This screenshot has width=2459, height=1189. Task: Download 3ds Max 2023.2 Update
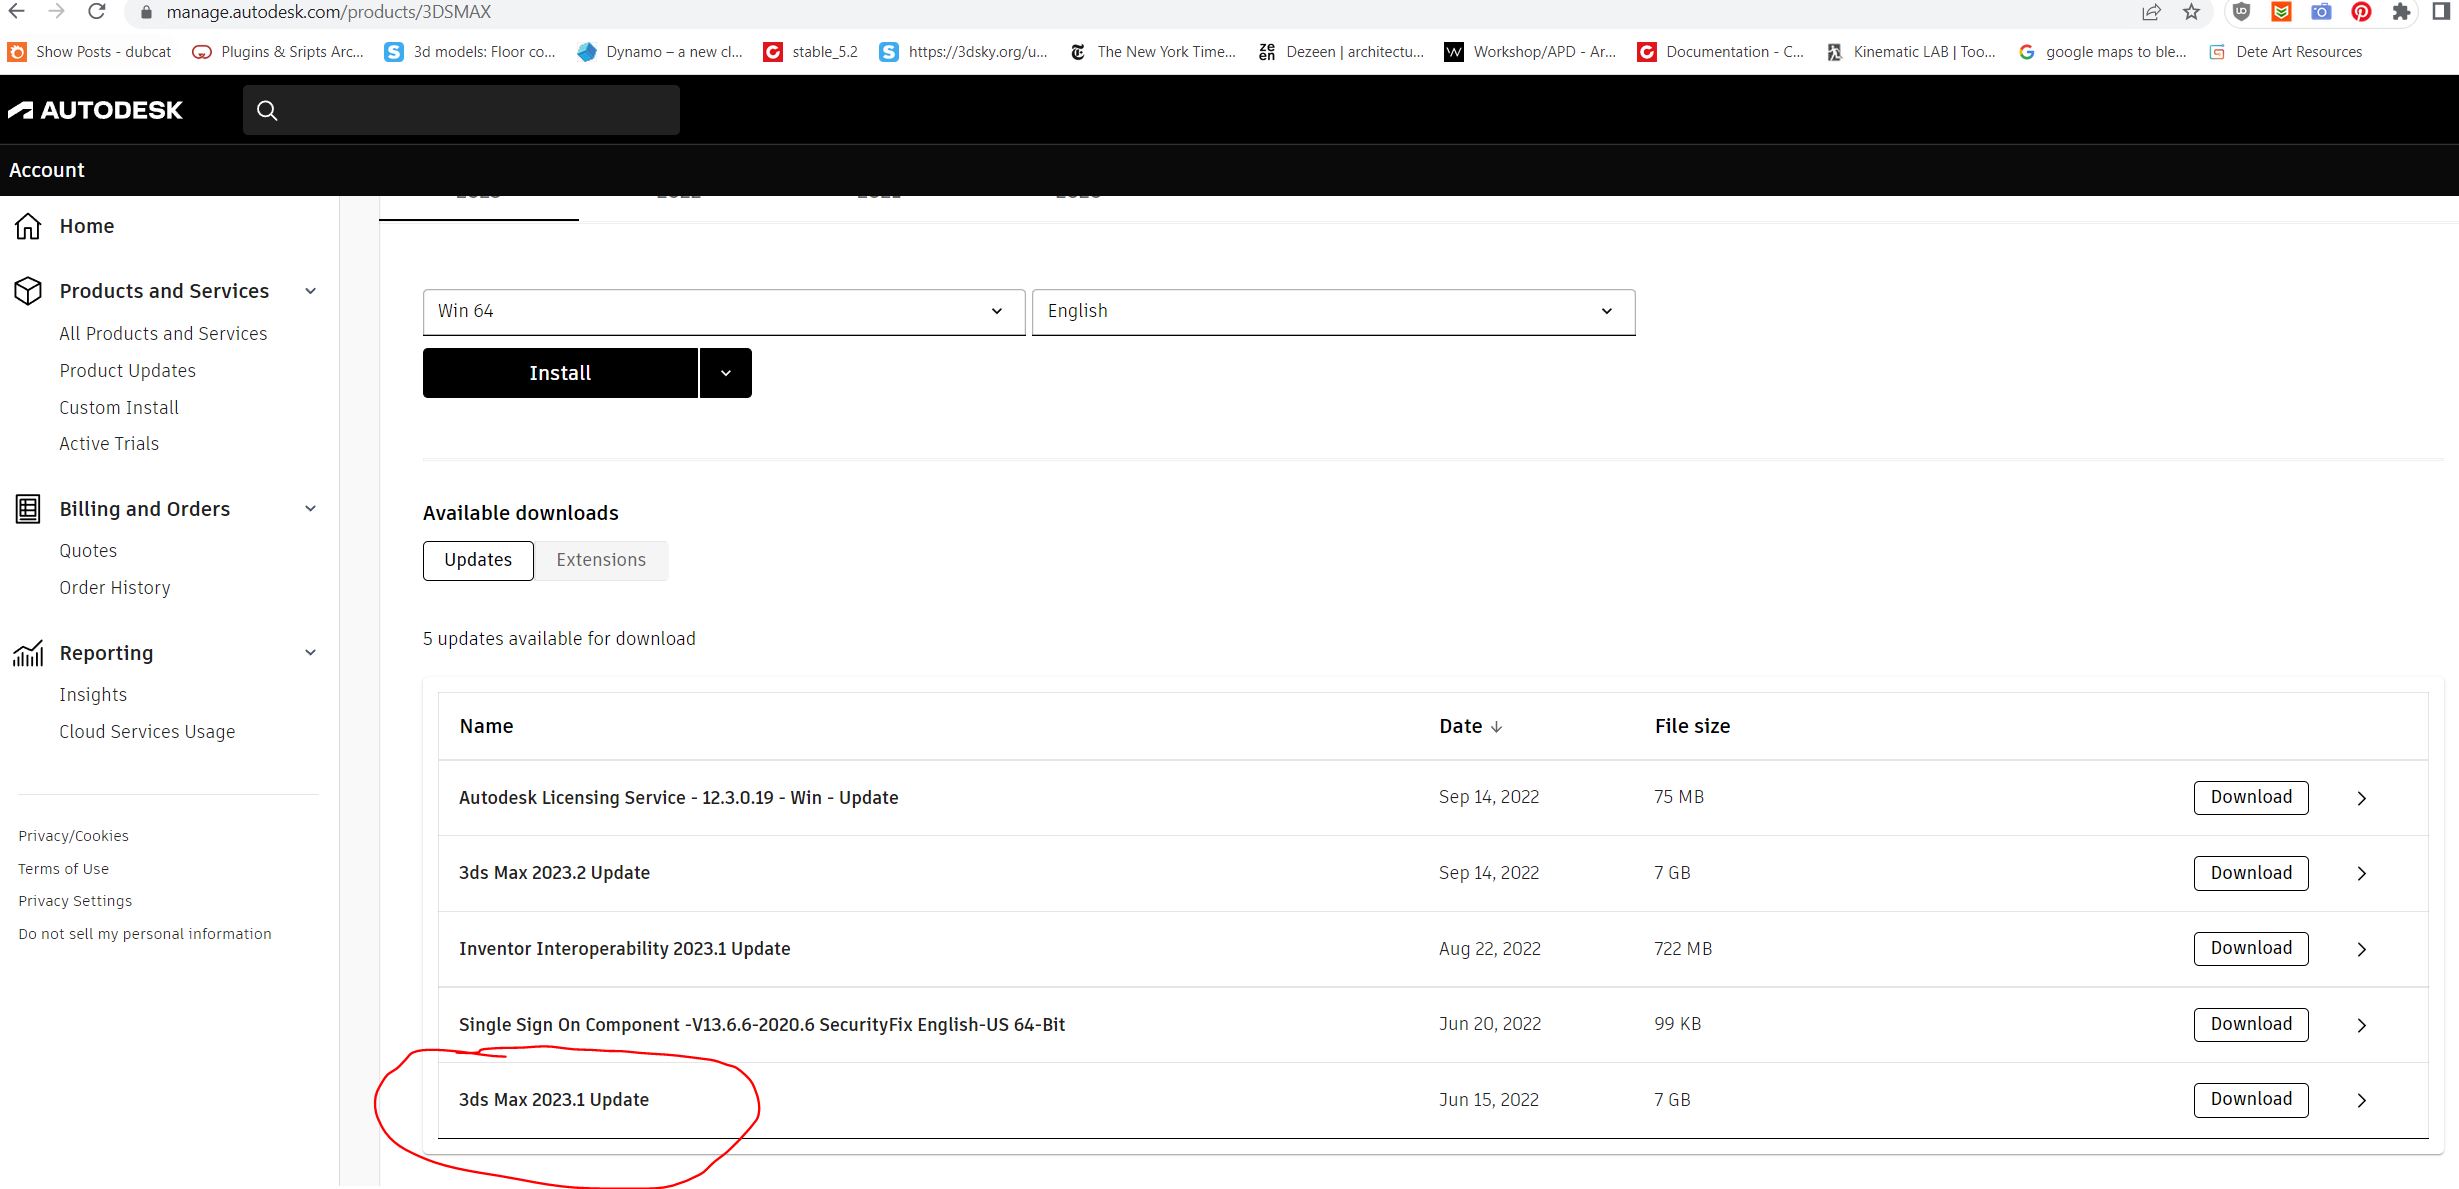click(2251, 873)
